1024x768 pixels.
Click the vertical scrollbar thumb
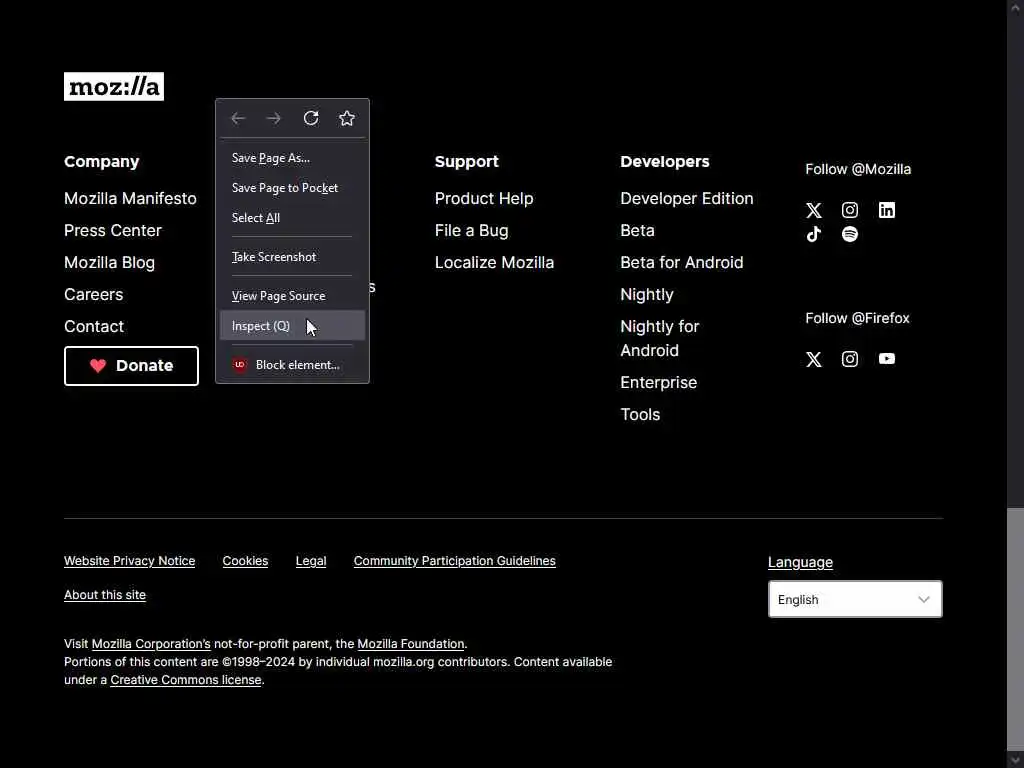(x=1015, y=628)
